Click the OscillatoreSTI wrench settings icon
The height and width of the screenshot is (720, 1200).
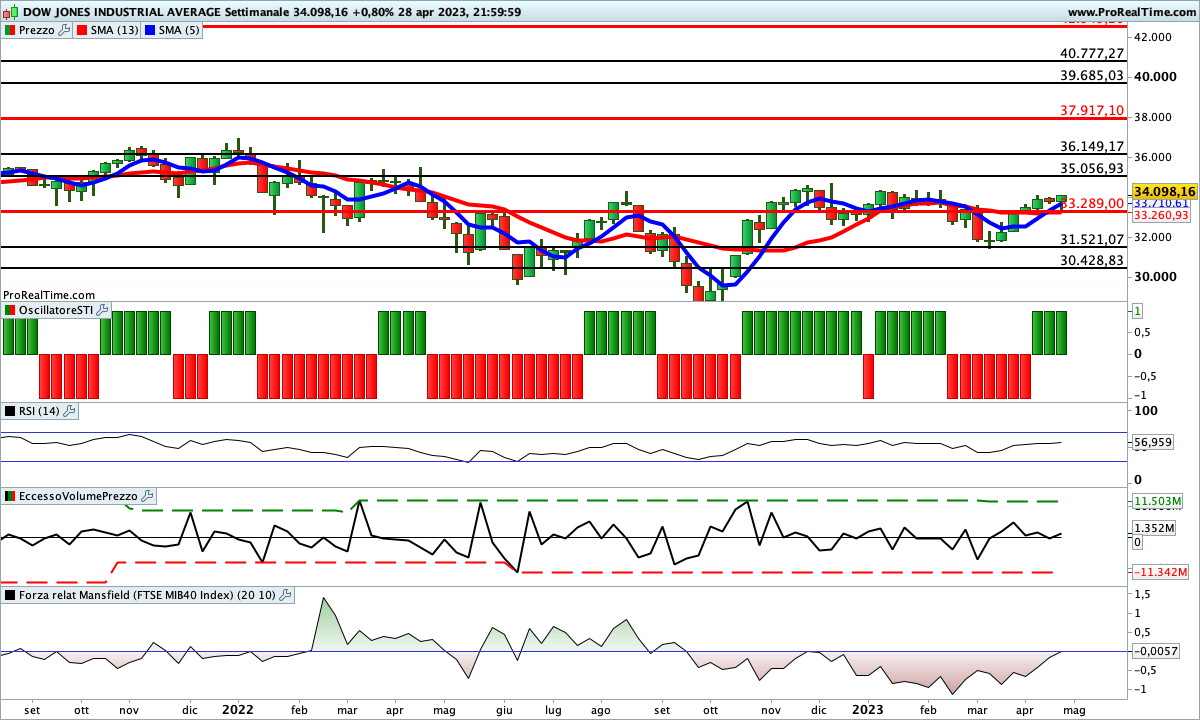pos(103,311)
